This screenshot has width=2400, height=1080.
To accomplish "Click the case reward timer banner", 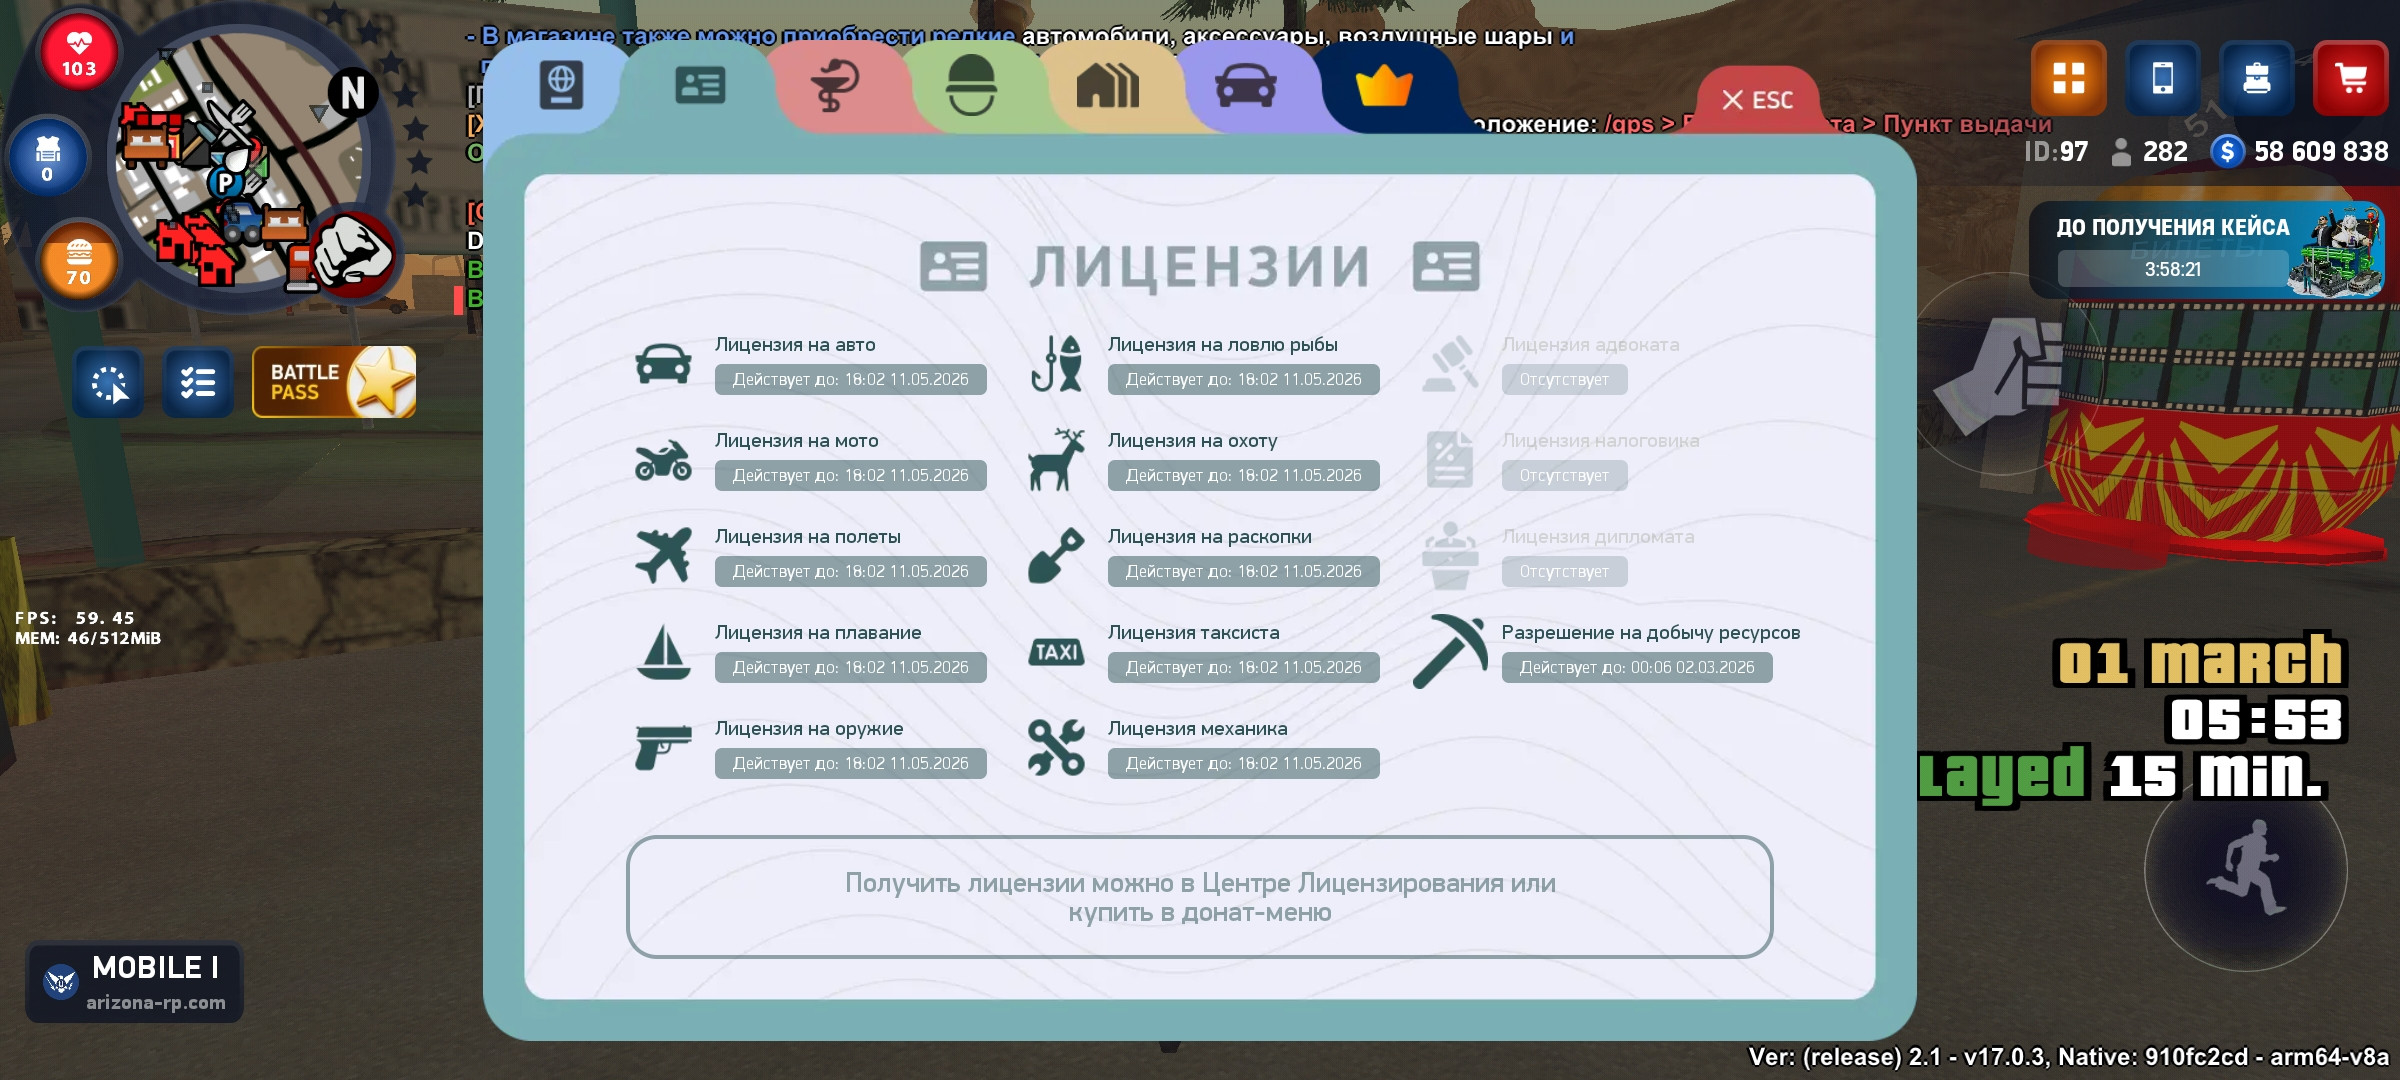I will (2205, 249).
